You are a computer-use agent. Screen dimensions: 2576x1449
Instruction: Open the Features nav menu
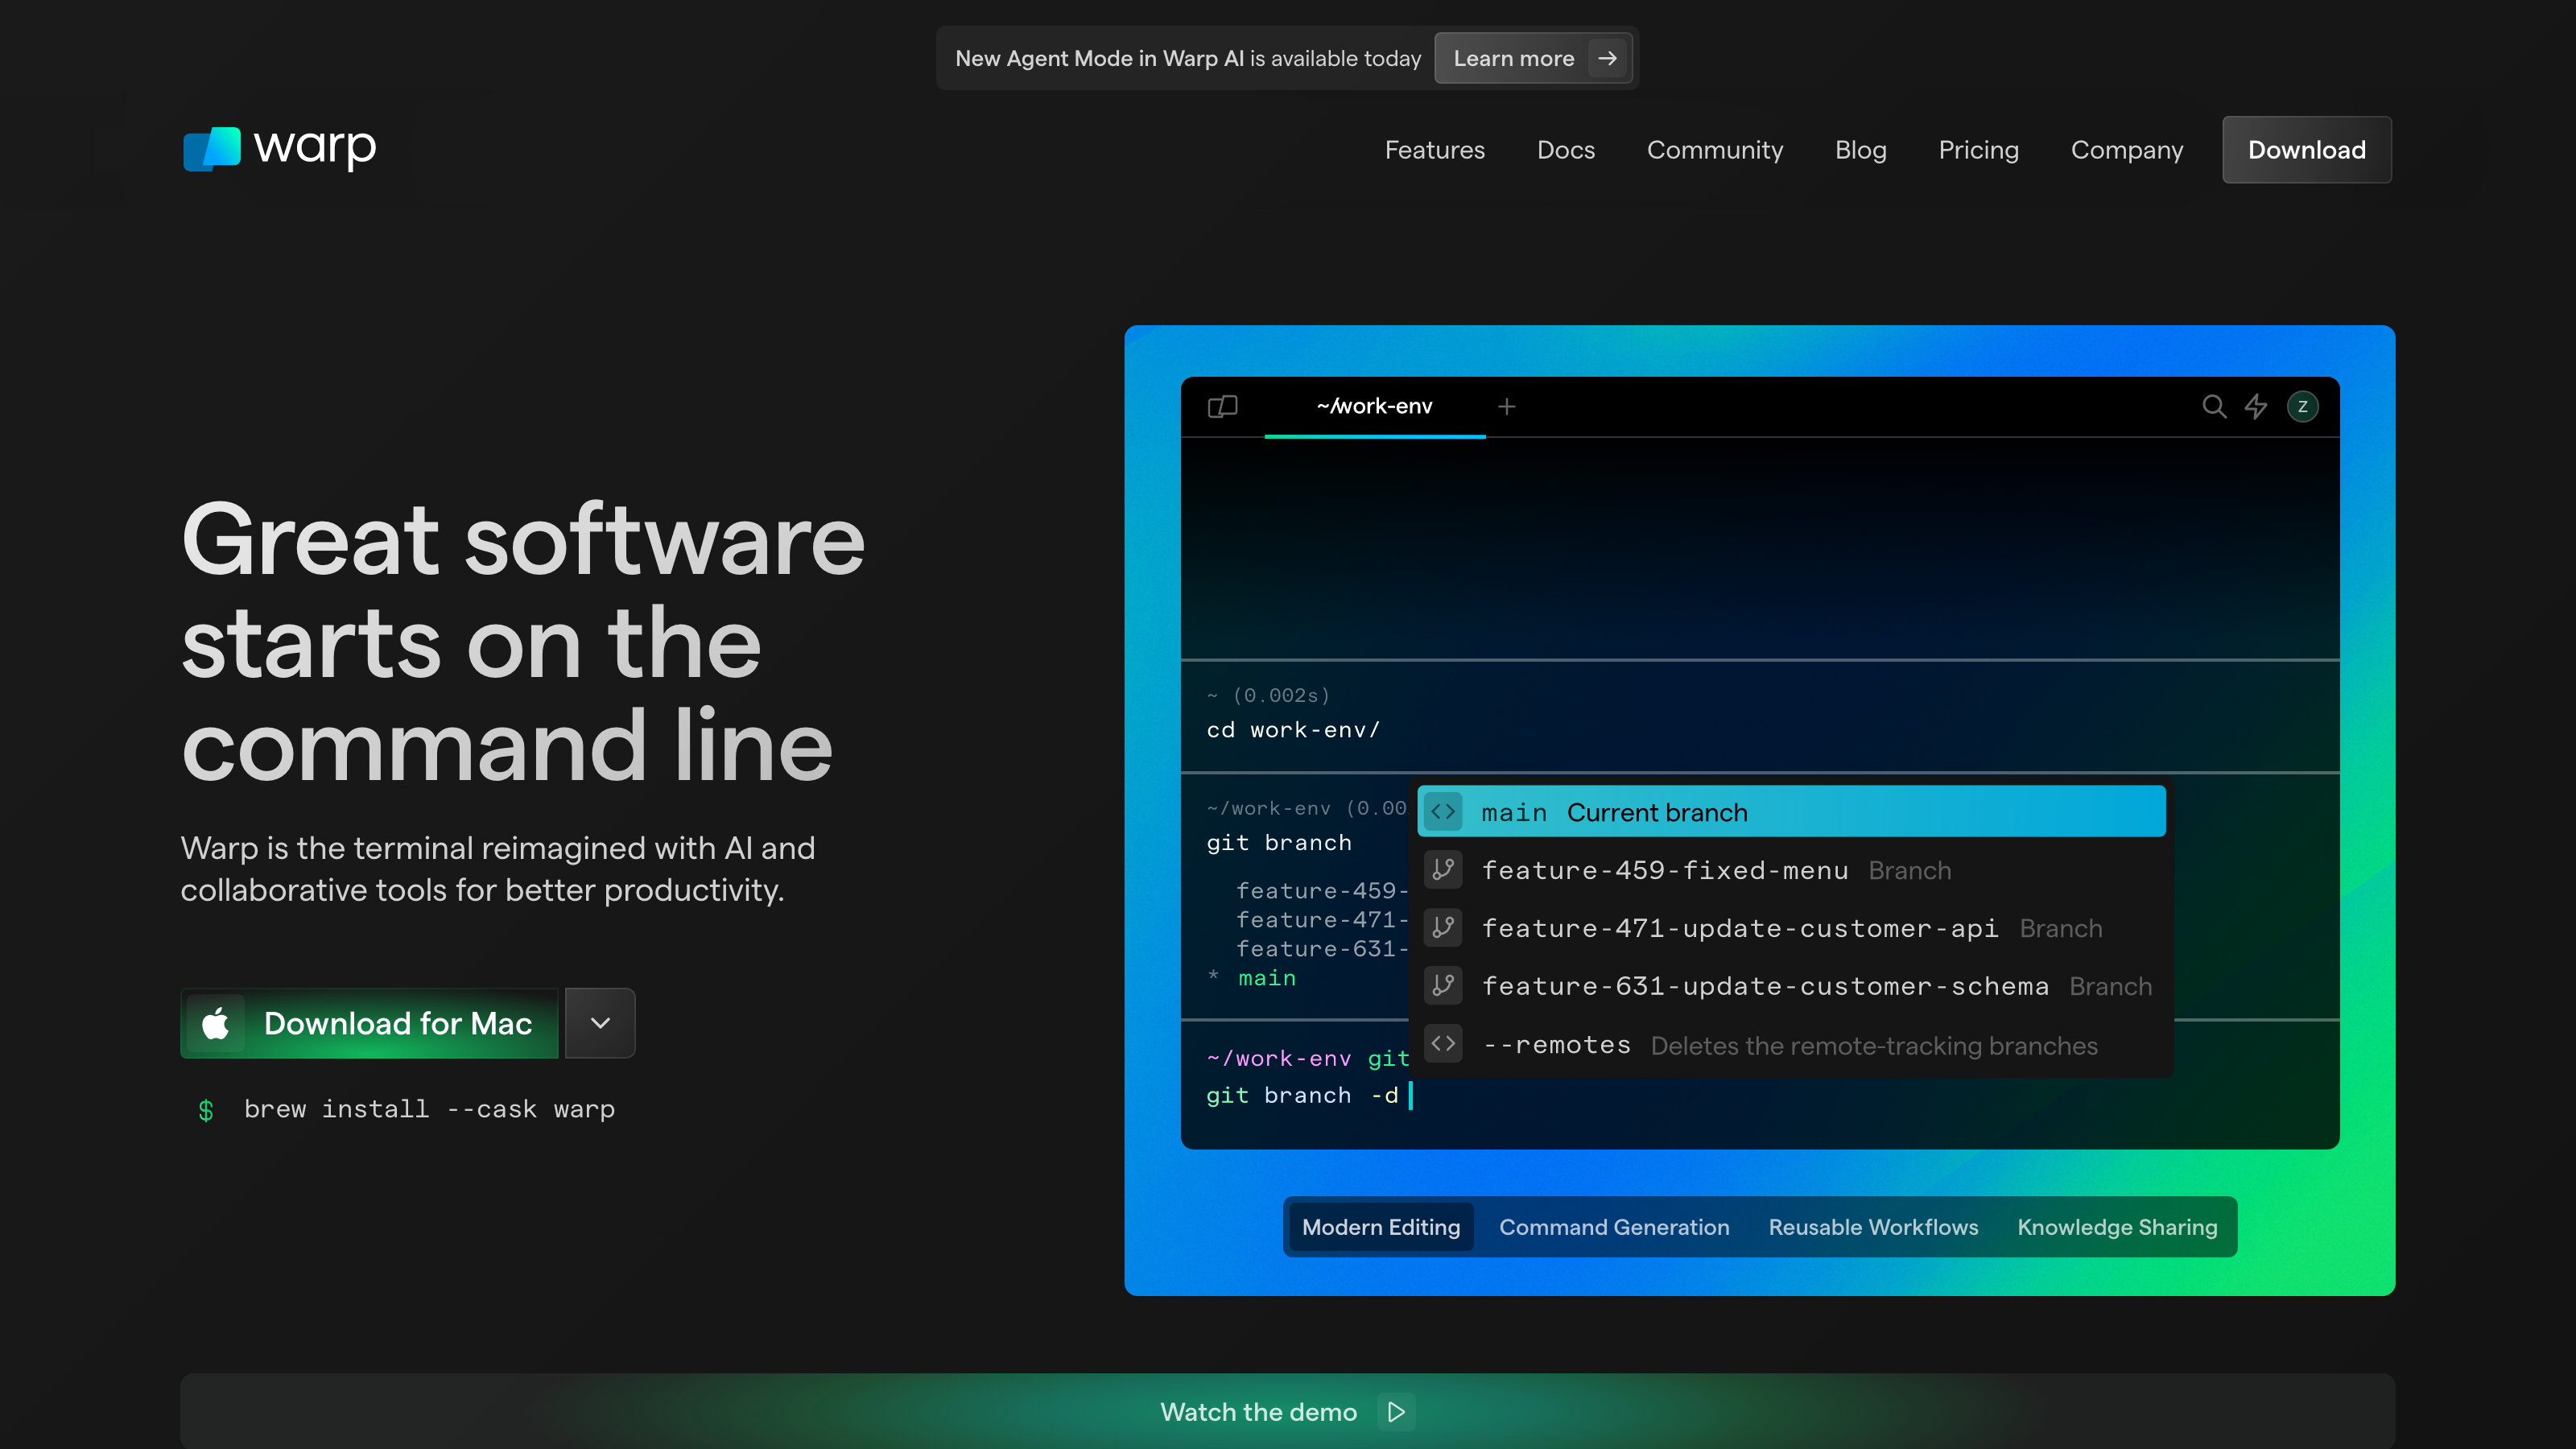tap(1435, 150)
